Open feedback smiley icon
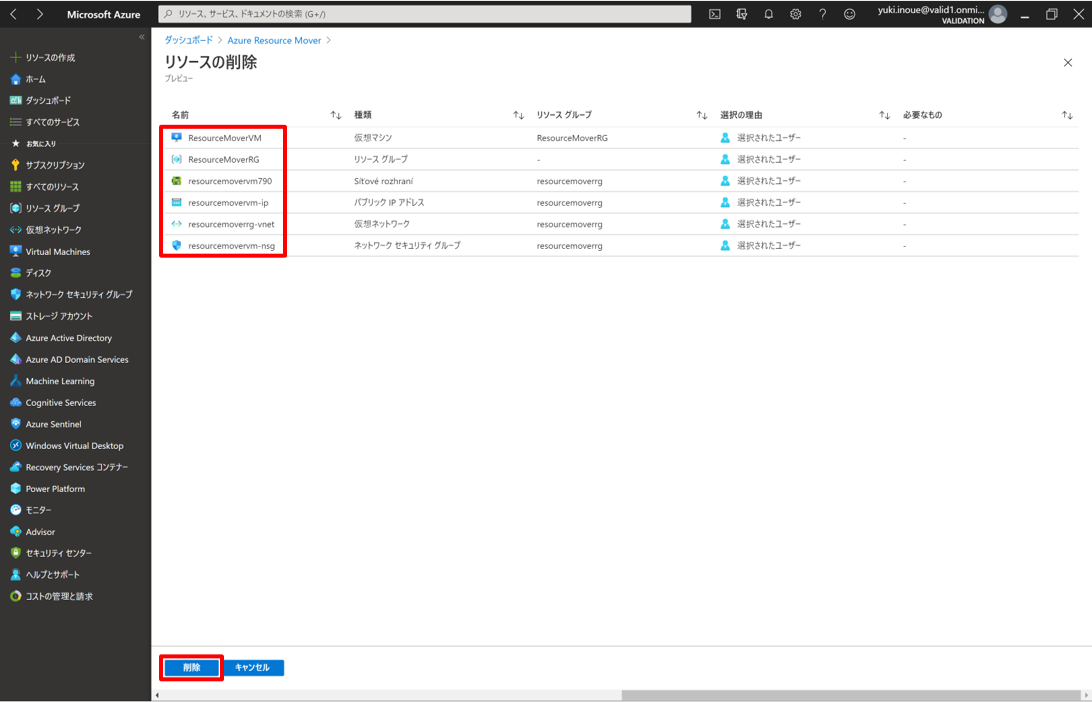This screenshot has height=702, width=1092. pyautogui.click(x=850, y=14)
